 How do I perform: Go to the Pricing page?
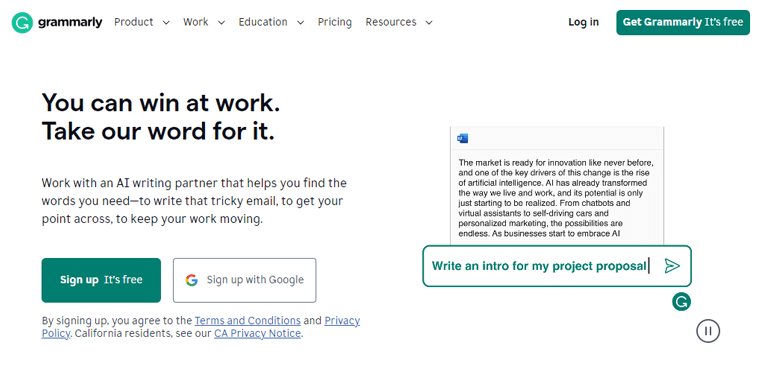(334, 22)
